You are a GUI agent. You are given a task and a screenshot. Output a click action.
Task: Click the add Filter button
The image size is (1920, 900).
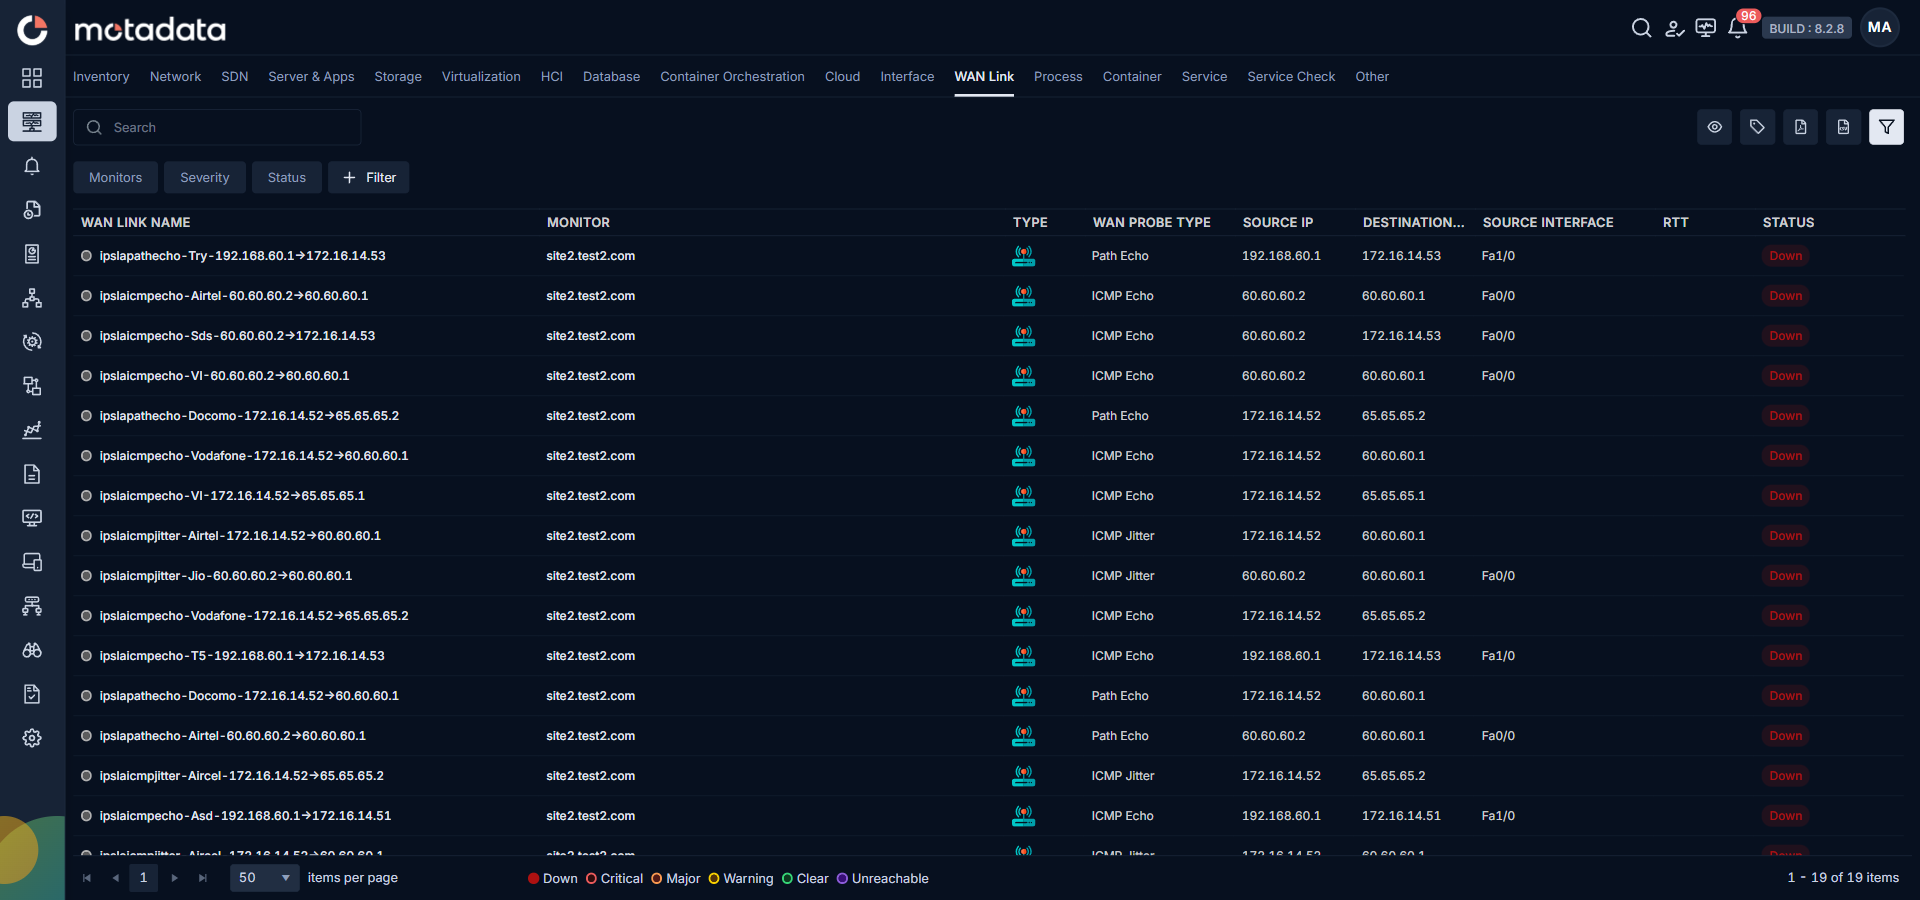pos(369,177)
